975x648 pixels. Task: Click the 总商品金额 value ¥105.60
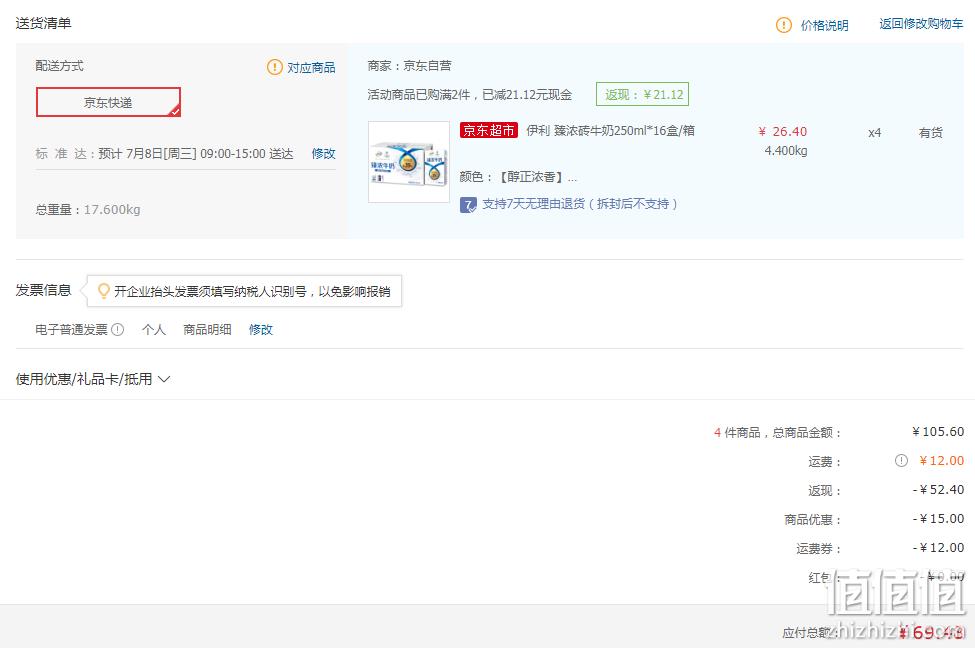pos(938,432)
